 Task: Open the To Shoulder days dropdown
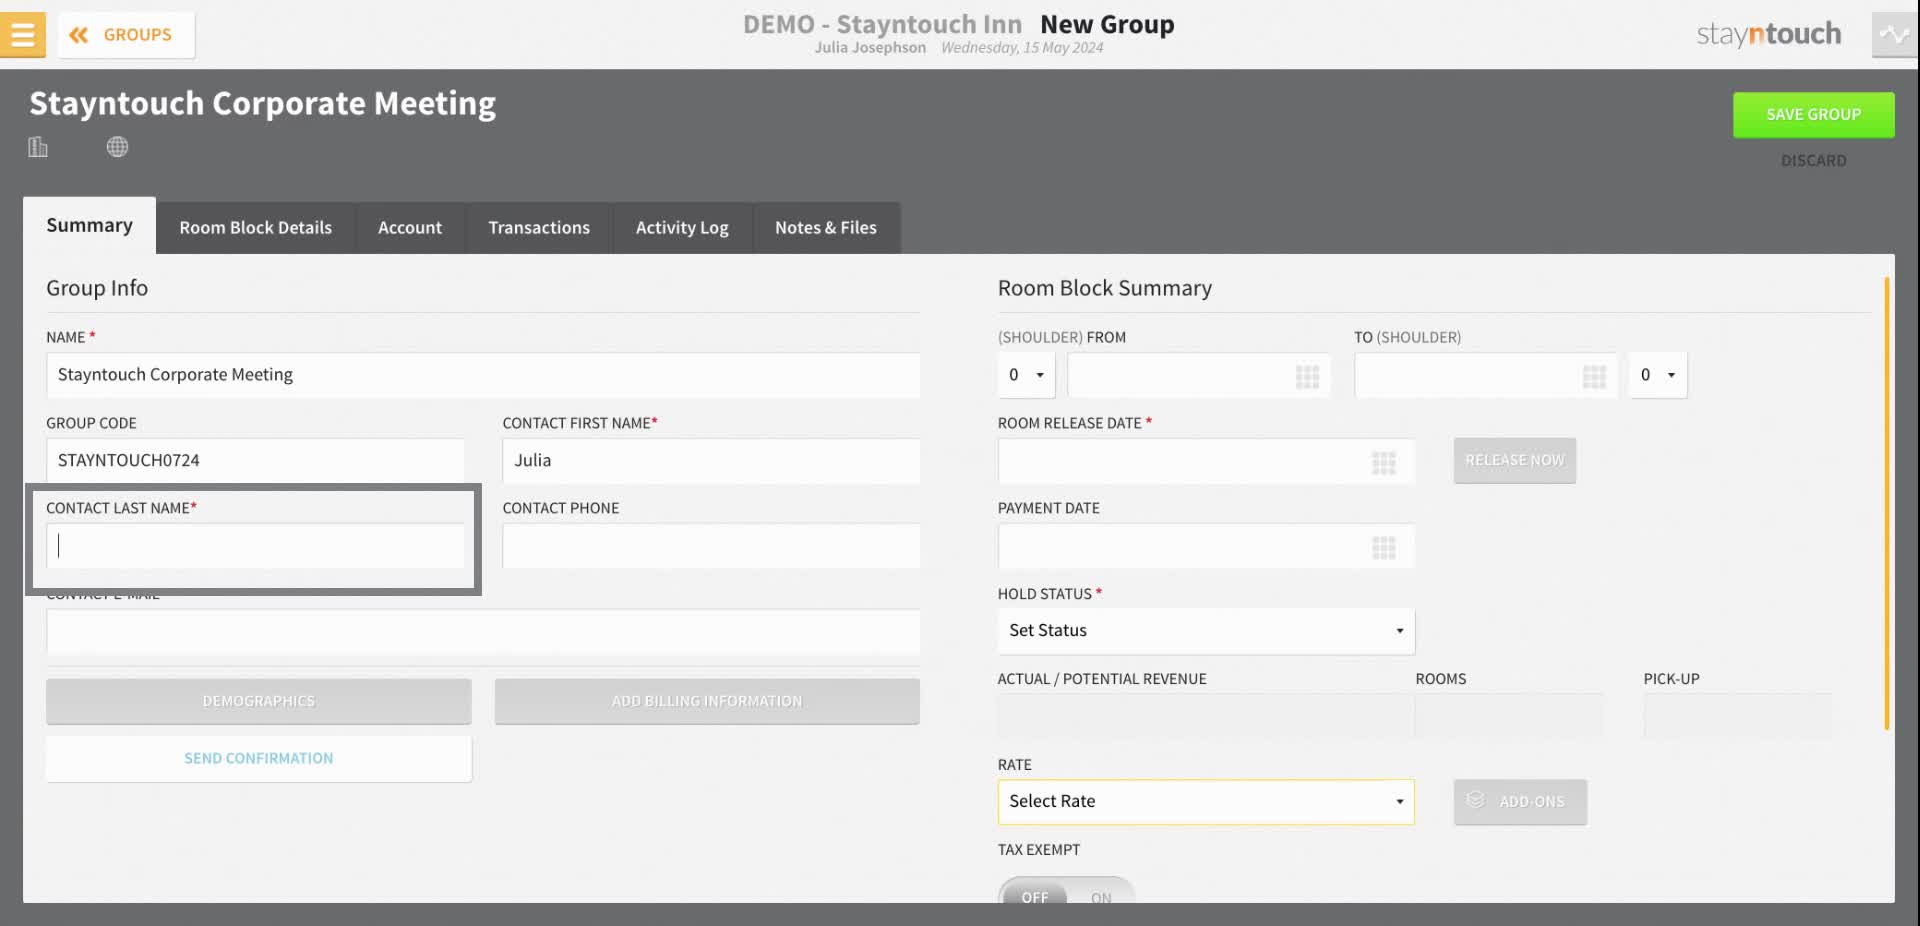pos(1658,375)
